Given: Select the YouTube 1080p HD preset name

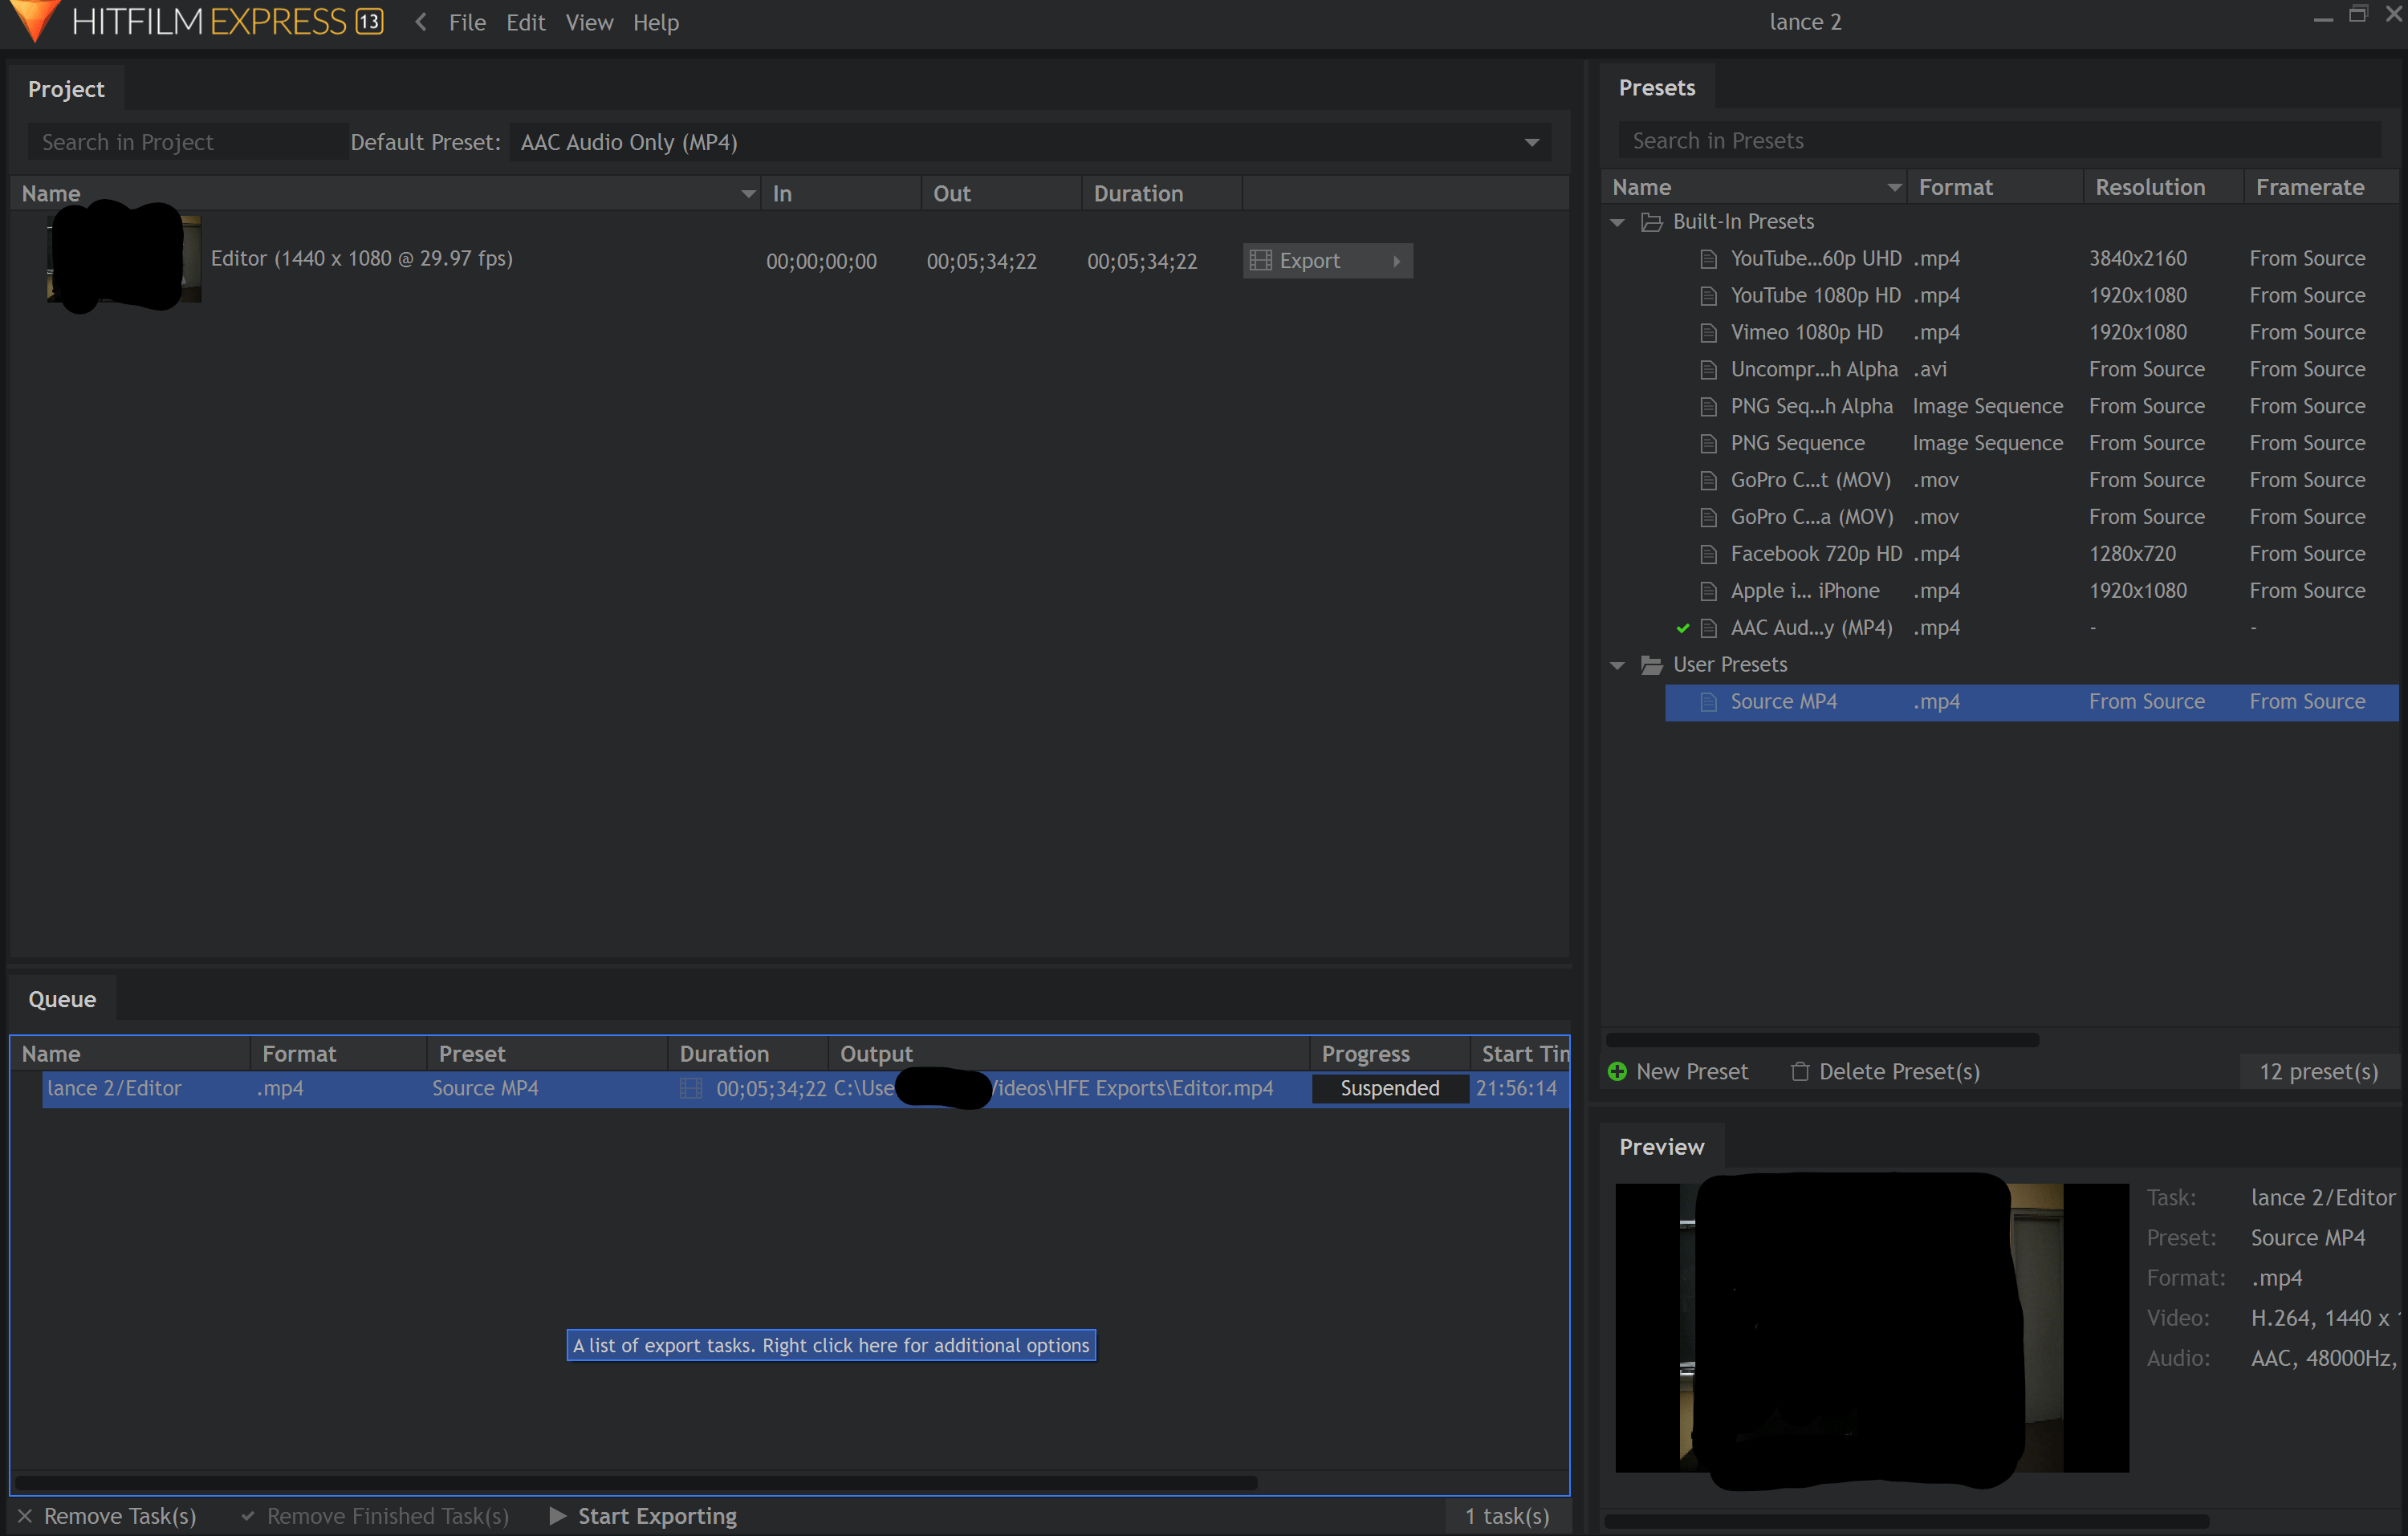Looking at the screenshot, I should point(1815,296).
